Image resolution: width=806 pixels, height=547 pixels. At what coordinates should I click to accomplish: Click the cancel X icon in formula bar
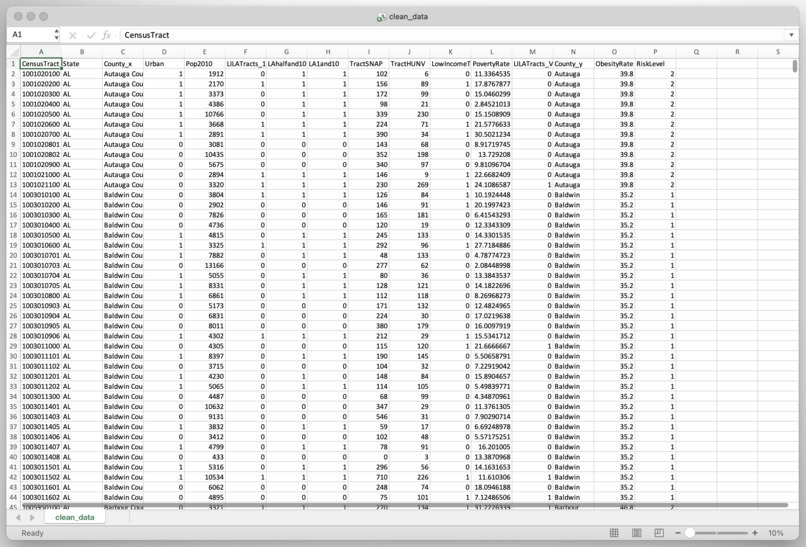pos(72,35)
